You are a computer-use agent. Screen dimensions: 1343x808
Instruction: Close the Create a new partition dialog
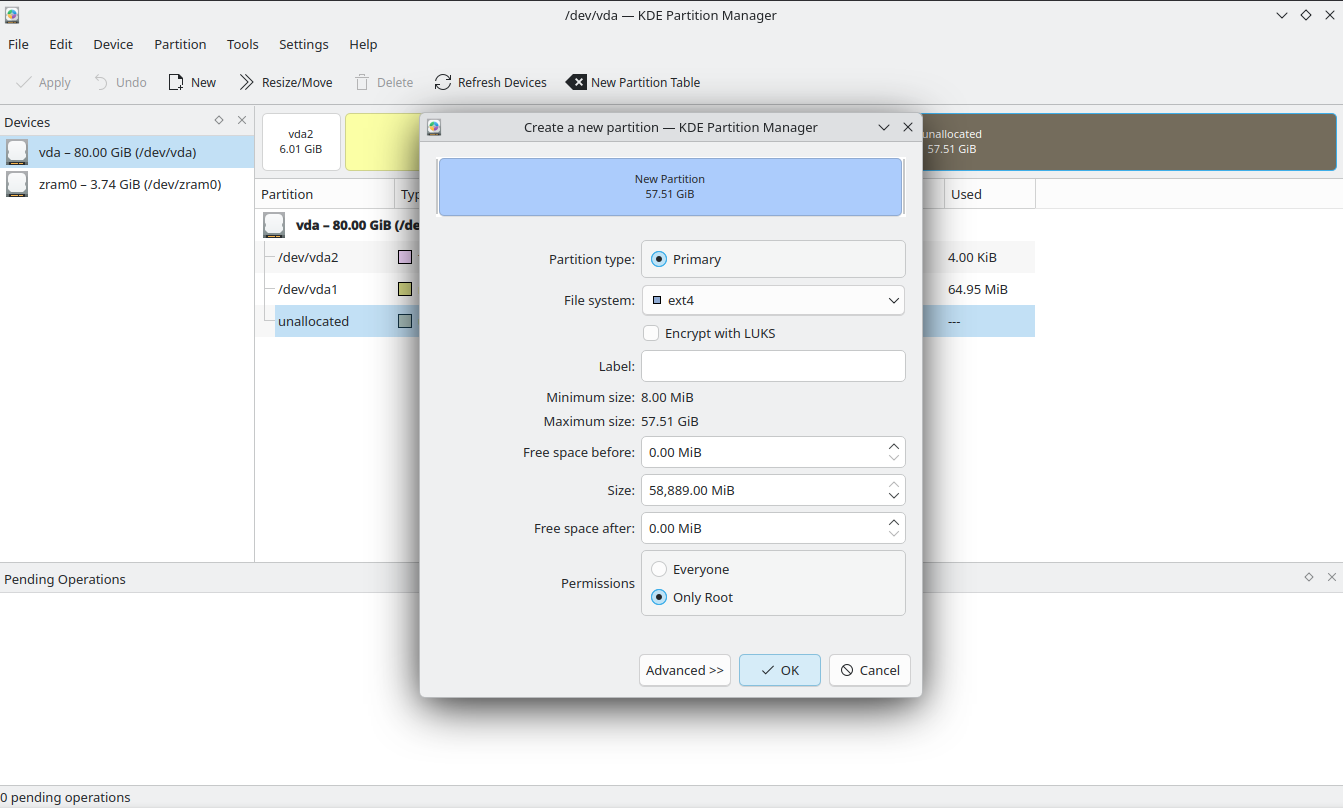[908, 127]
